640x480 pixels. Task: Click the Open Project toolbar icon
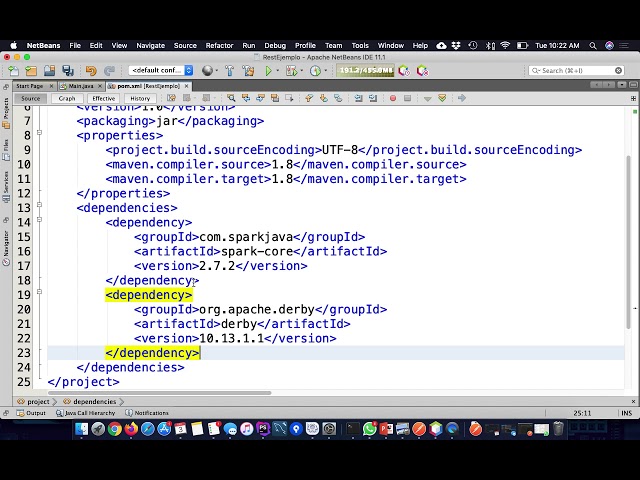point(49,71)
